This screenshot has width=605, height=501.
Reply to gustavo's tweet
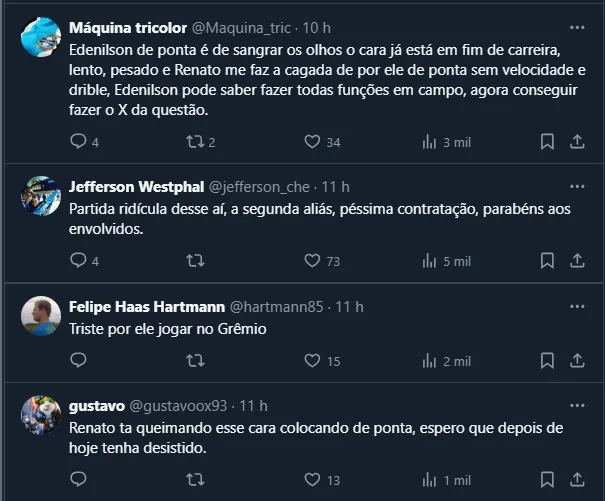(79, 479)
